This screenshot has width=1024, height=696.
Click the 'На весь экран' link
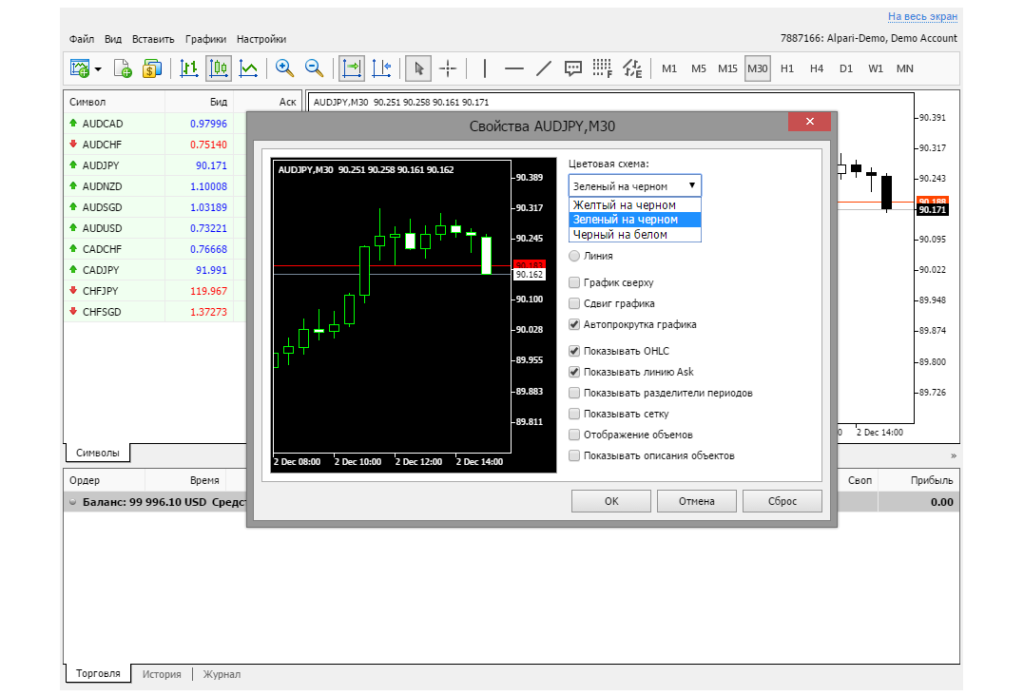coord(922,17)
